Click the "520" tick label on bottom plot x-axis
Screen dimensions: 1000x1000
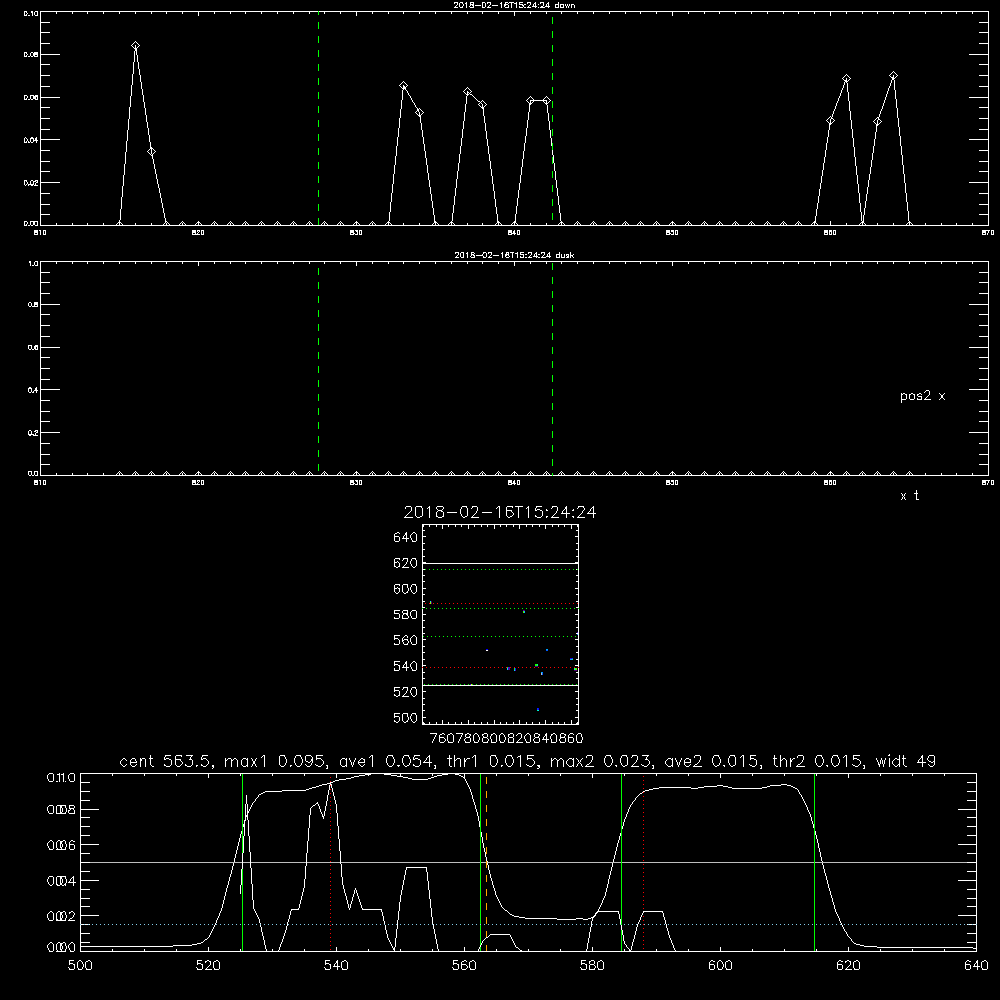[x=208, y=966]
